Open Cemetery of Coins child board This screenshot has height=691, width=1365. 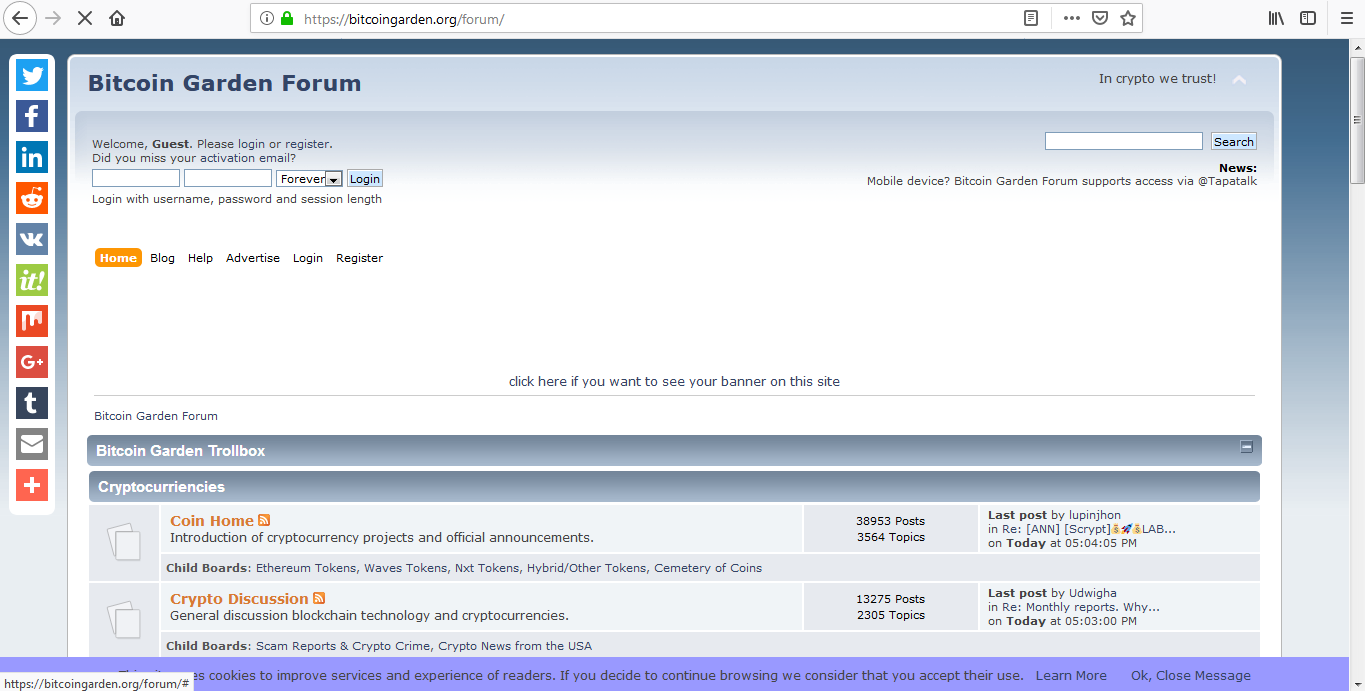(708, 568)
